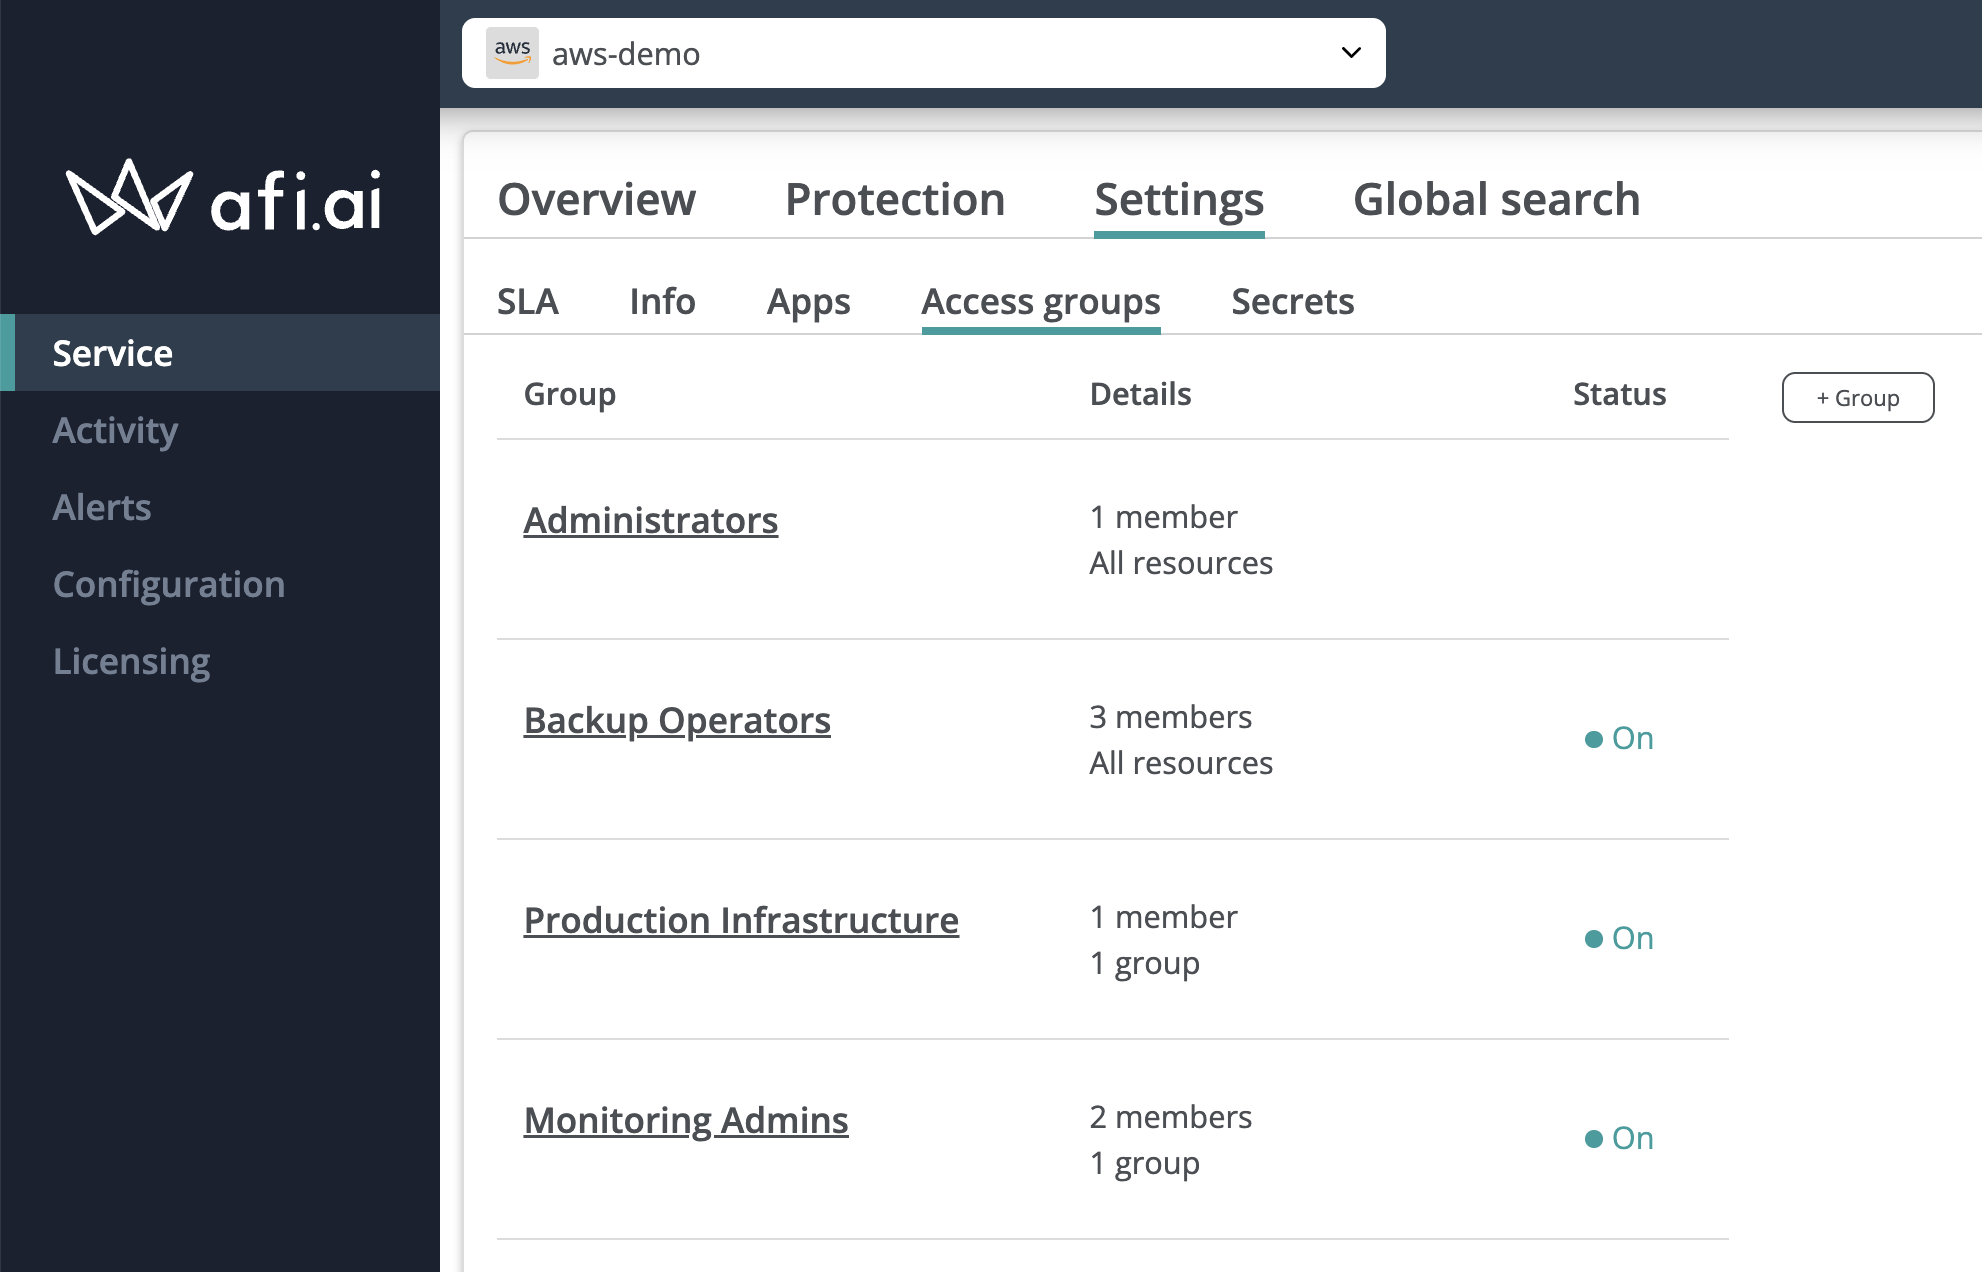
Task: Expand the aws-demo dropdown chevron
Action: (1351, 53)
